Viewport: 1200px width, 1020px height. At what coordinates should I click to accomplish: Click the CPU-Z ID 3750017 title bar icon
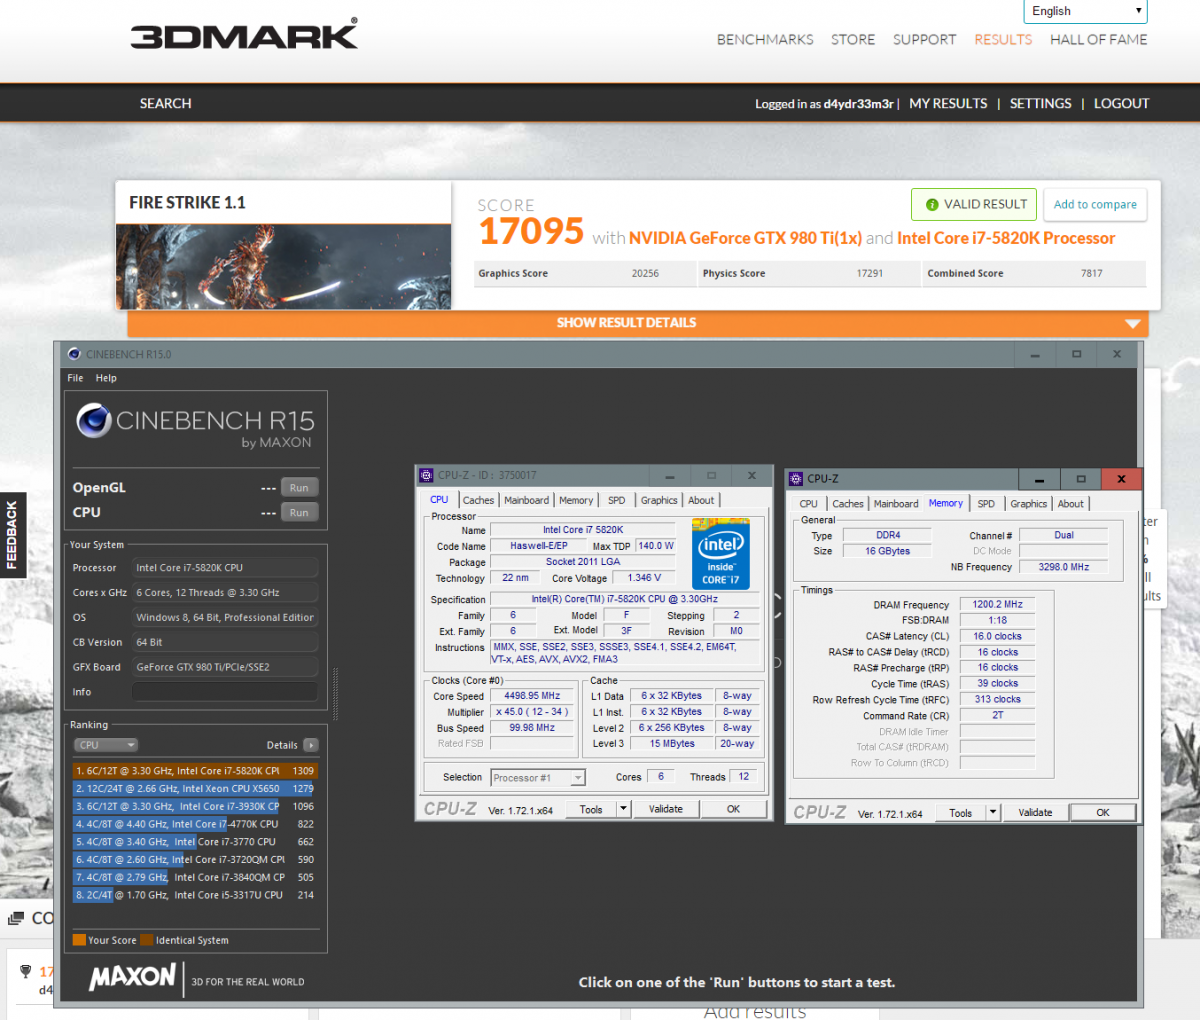click(427, 475)
